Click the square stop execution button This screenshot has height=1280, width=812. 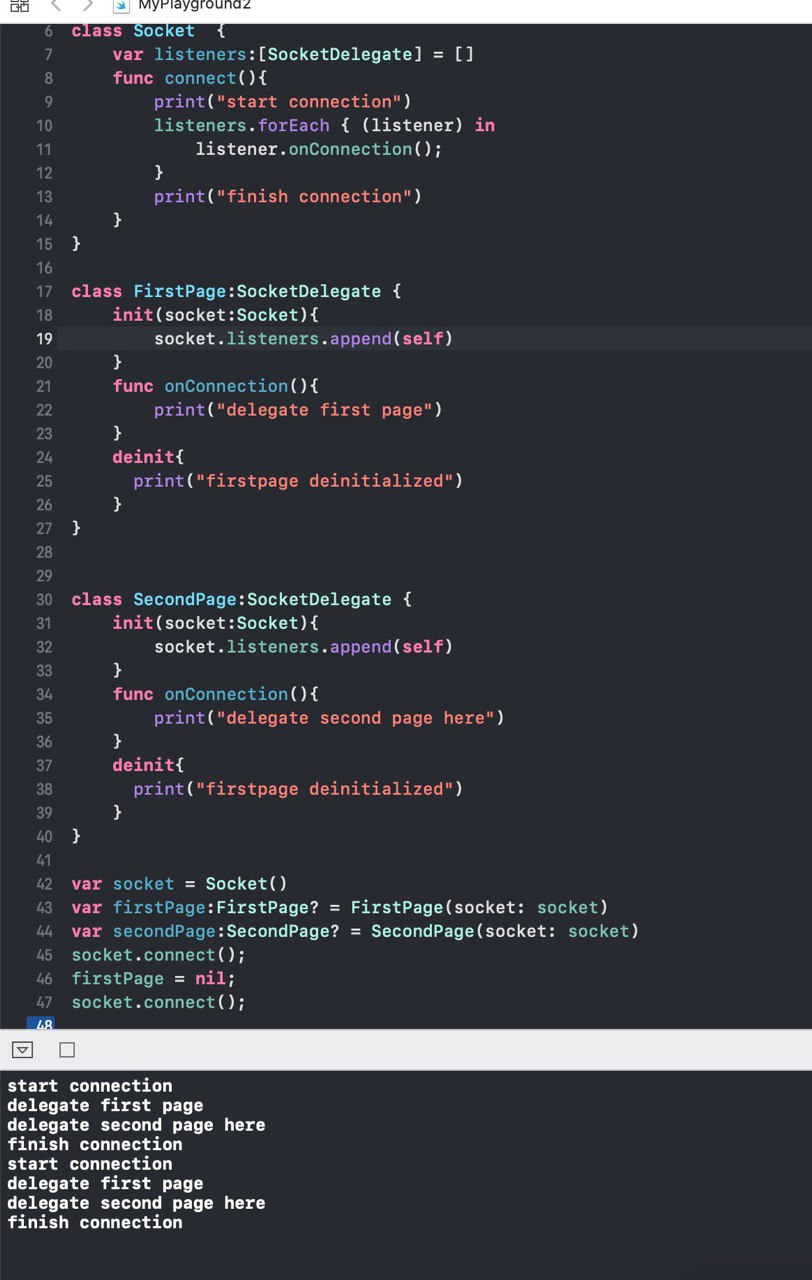[x=67, y=1050]
